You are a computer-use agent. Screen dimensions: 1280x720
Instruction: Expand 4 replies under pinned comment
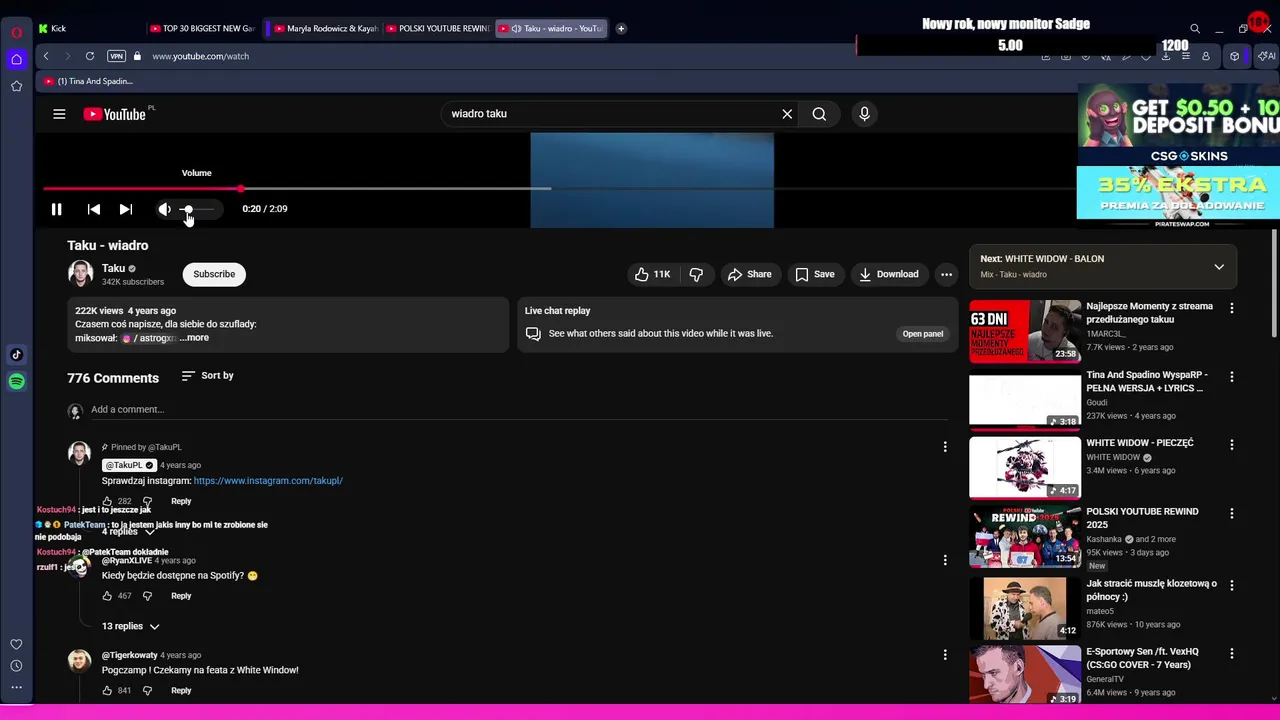(x=129, y=532)
